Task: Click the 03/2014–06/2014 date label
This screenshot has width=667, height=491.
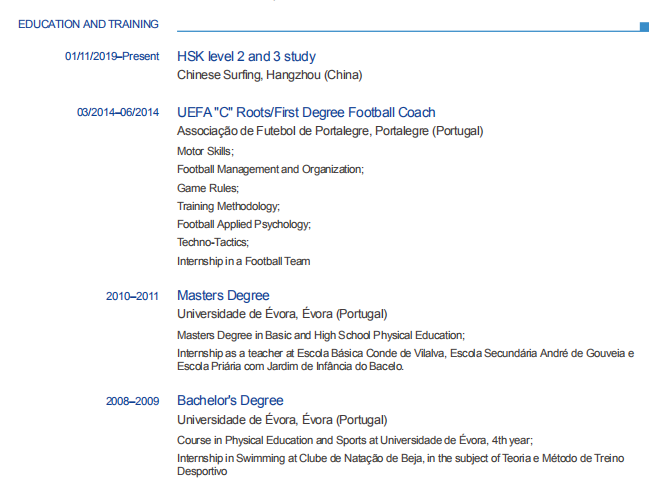Action: (x=118, y=113)
